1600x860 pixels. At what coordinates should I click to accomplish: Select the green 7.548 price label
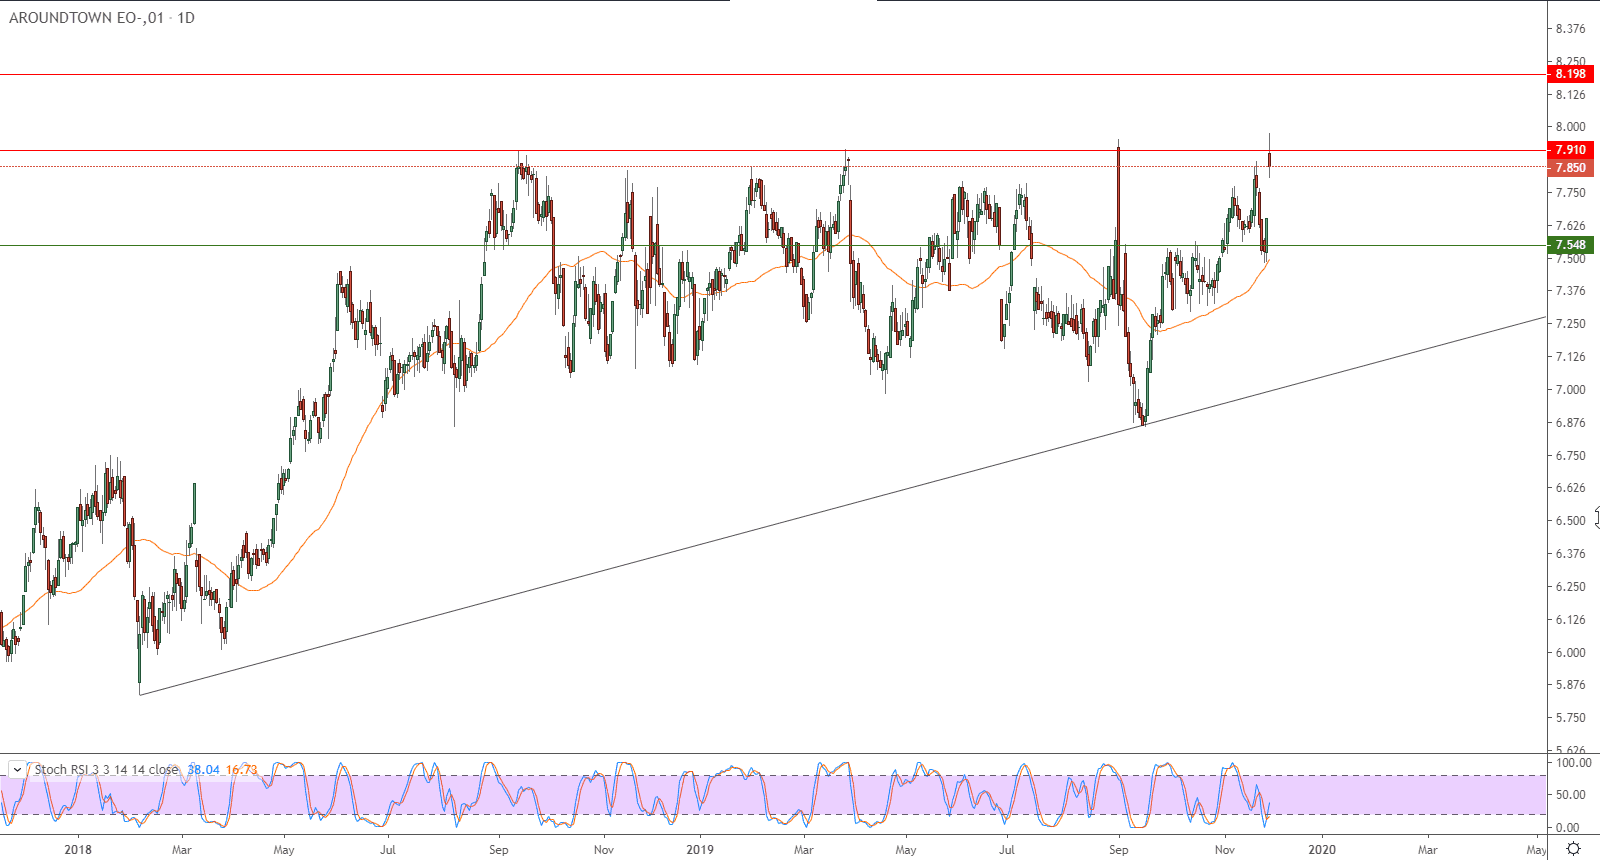tap(1570, 245)
